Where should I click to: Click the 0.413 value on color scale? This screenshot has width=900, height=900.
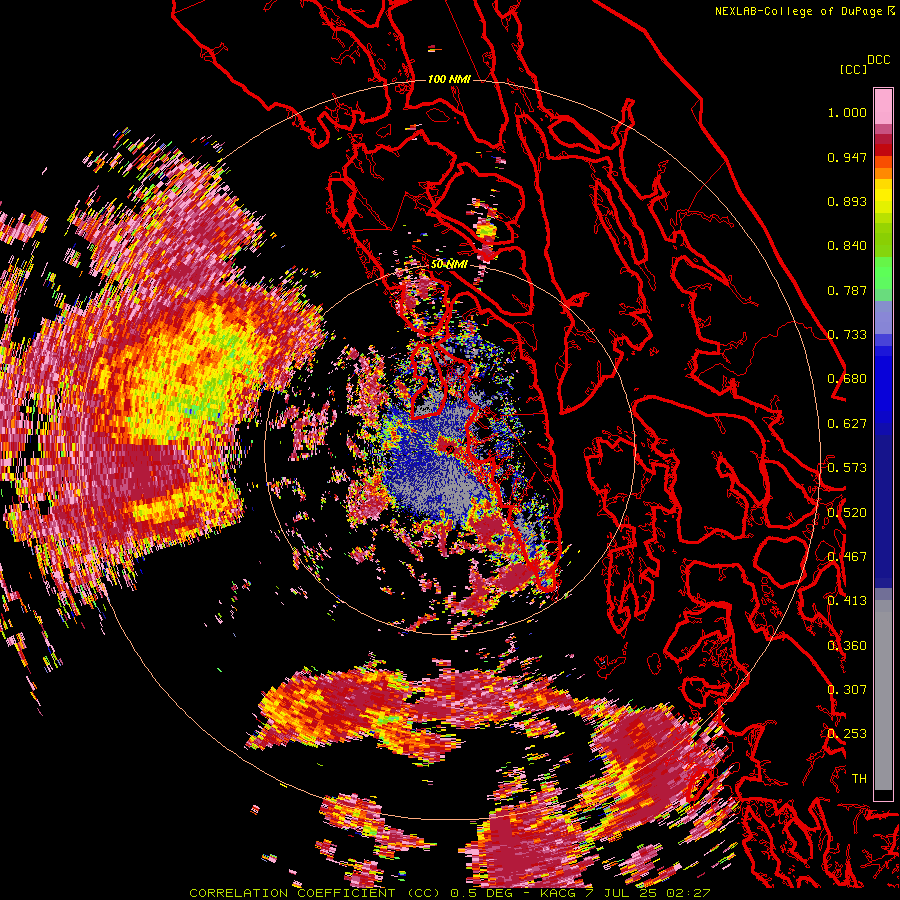click(847, 601)
